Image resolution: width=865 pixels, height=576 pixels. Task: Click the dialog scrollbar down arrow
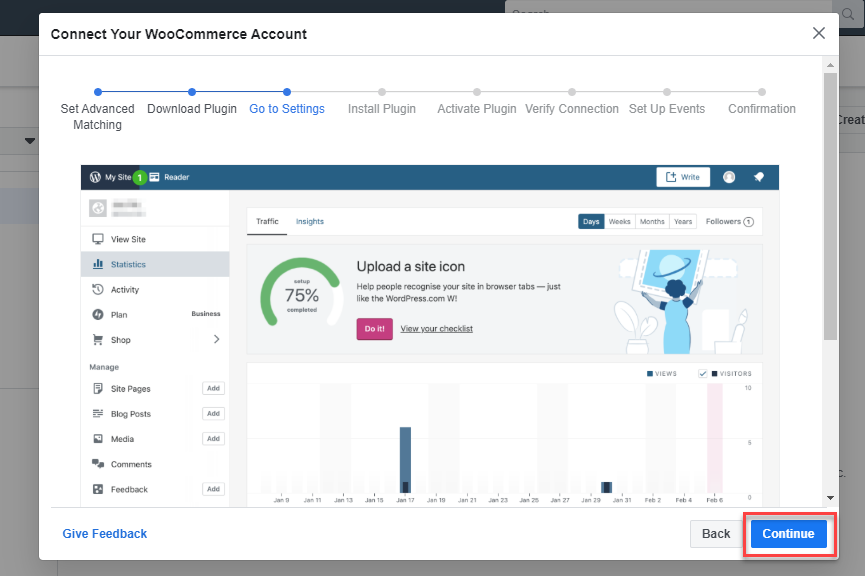pos(830,498)
